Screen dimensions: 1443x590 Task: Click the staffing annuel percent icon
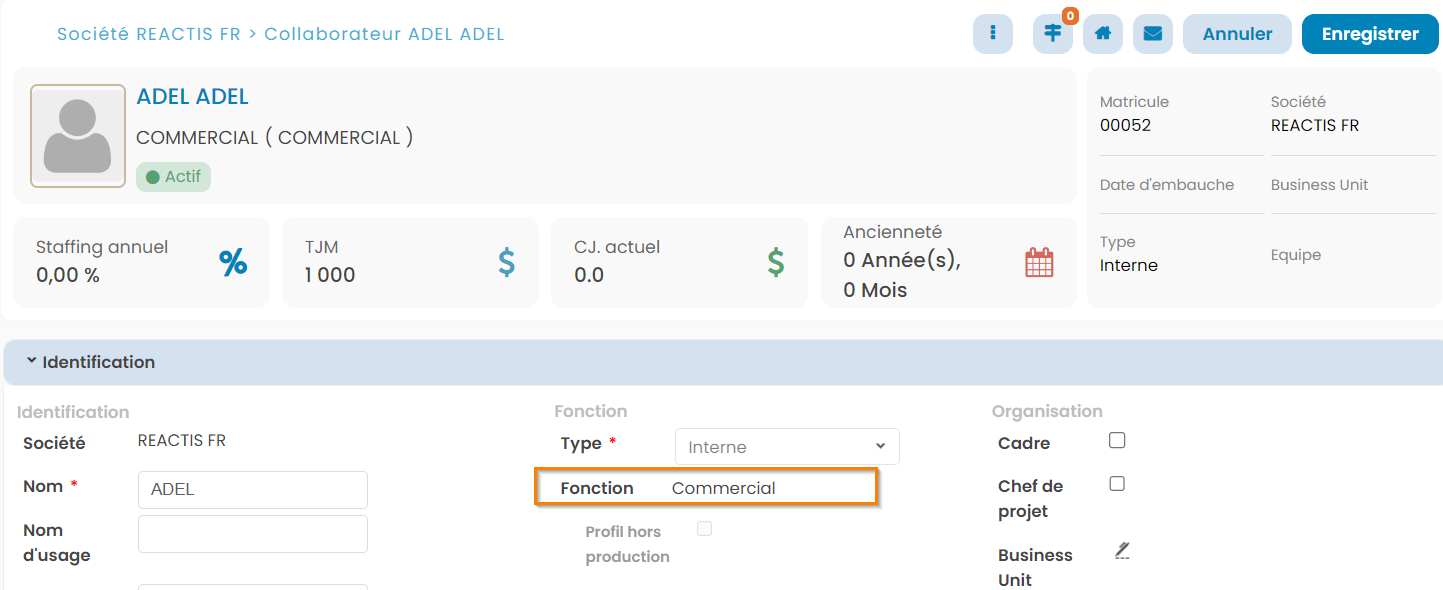pos(233,263)
